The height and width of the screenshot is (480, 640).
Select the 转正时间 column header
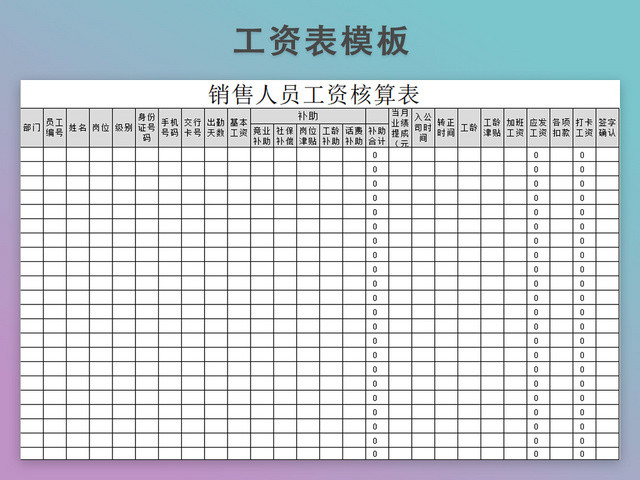tap(446, 128)
